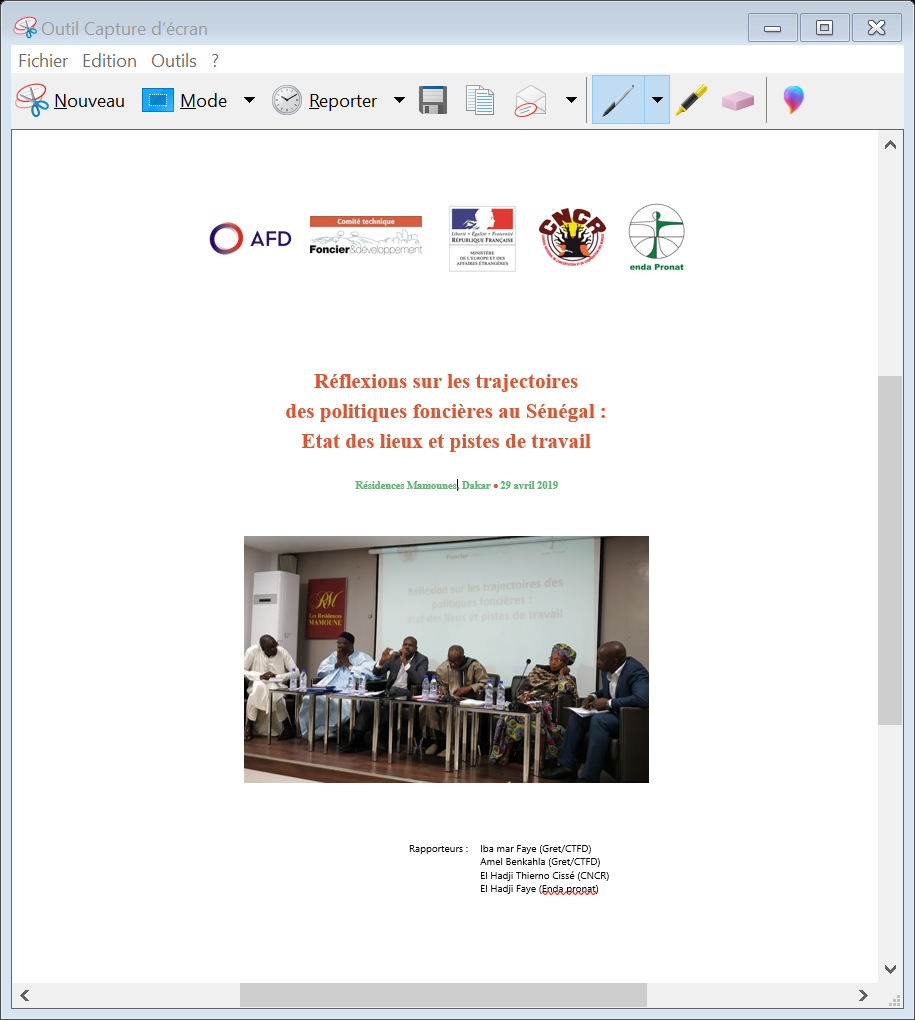Open the pen options dropdown arrow

click(657, 100)
